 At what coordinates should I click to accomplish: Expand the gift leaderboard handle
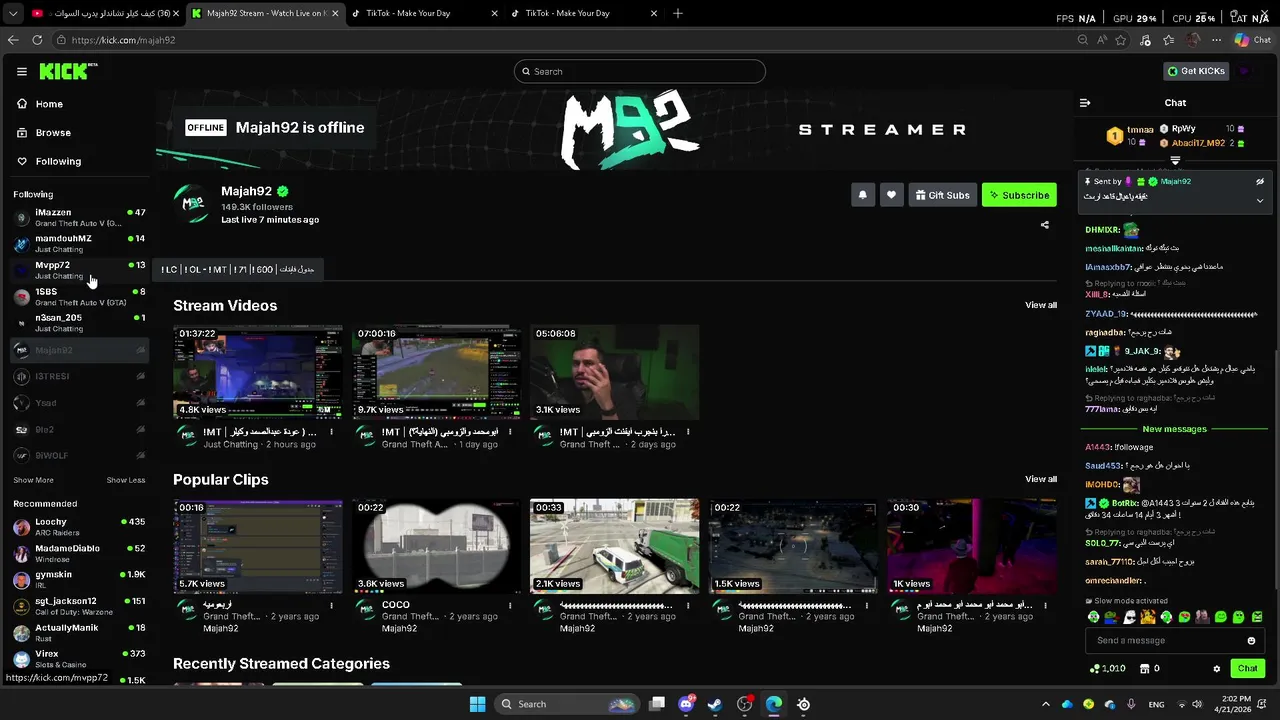(x=1175, y=161)
